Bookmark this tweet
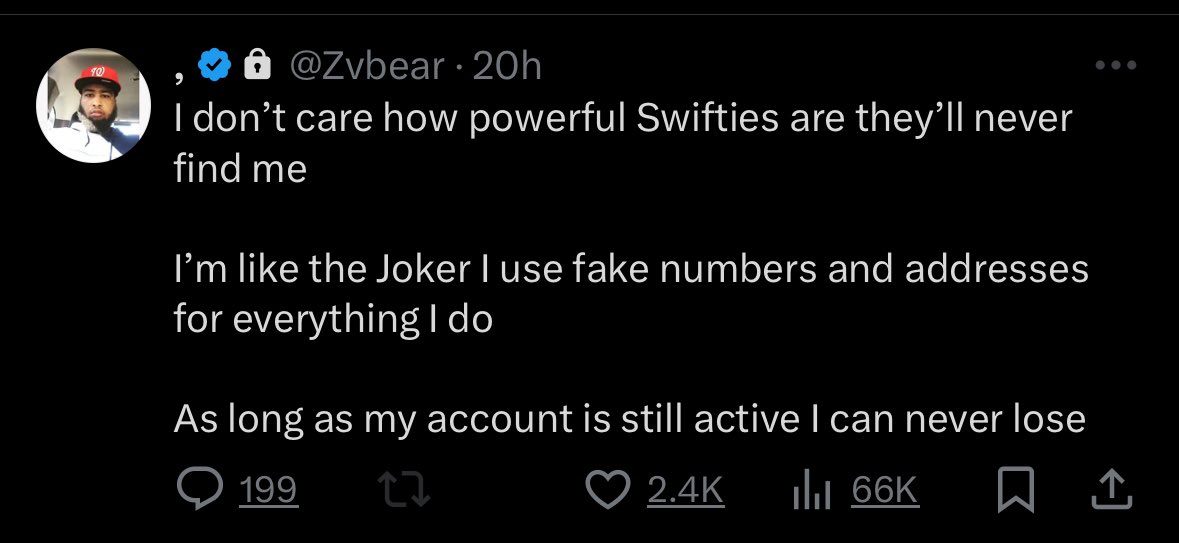 tap(1015, 492)
